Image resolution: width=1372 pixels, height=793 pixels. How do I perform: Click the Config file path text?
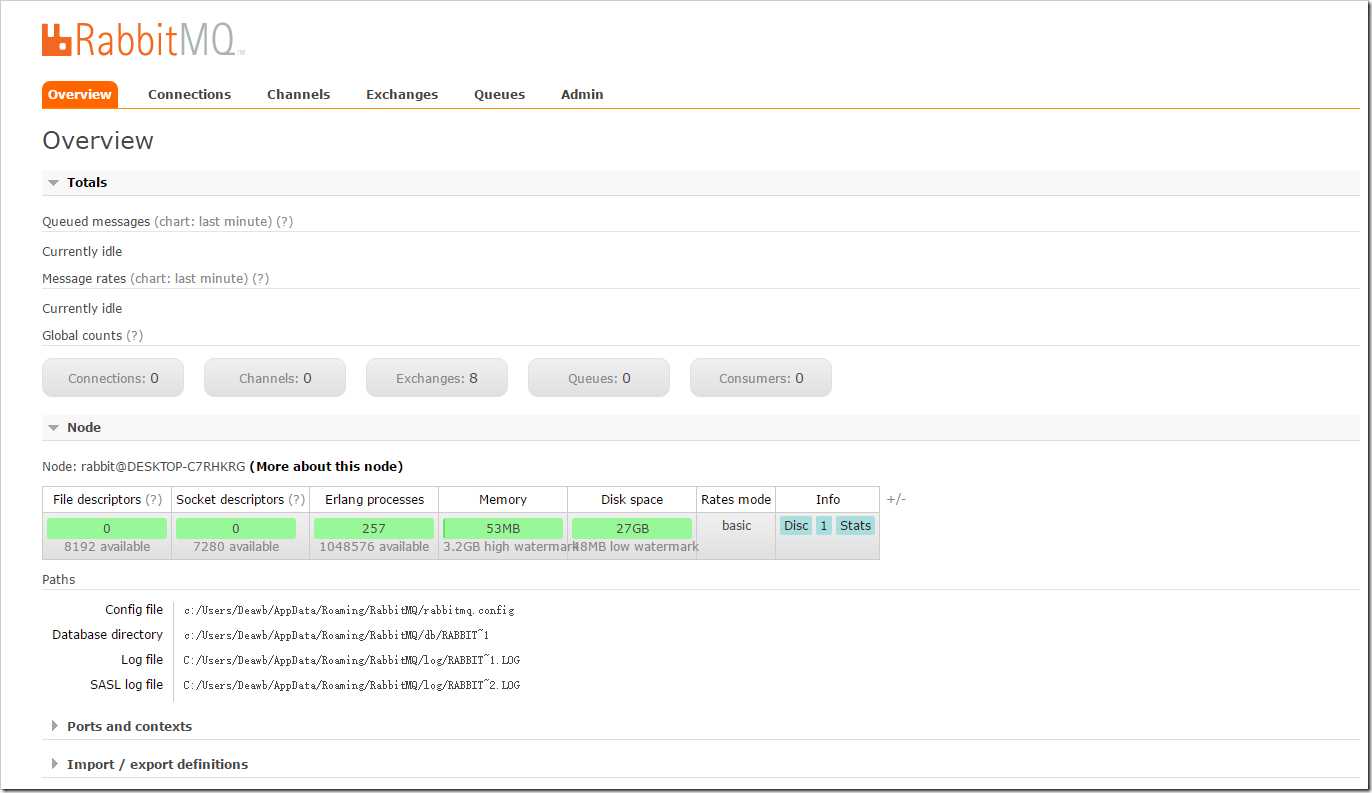click(349, 610)
